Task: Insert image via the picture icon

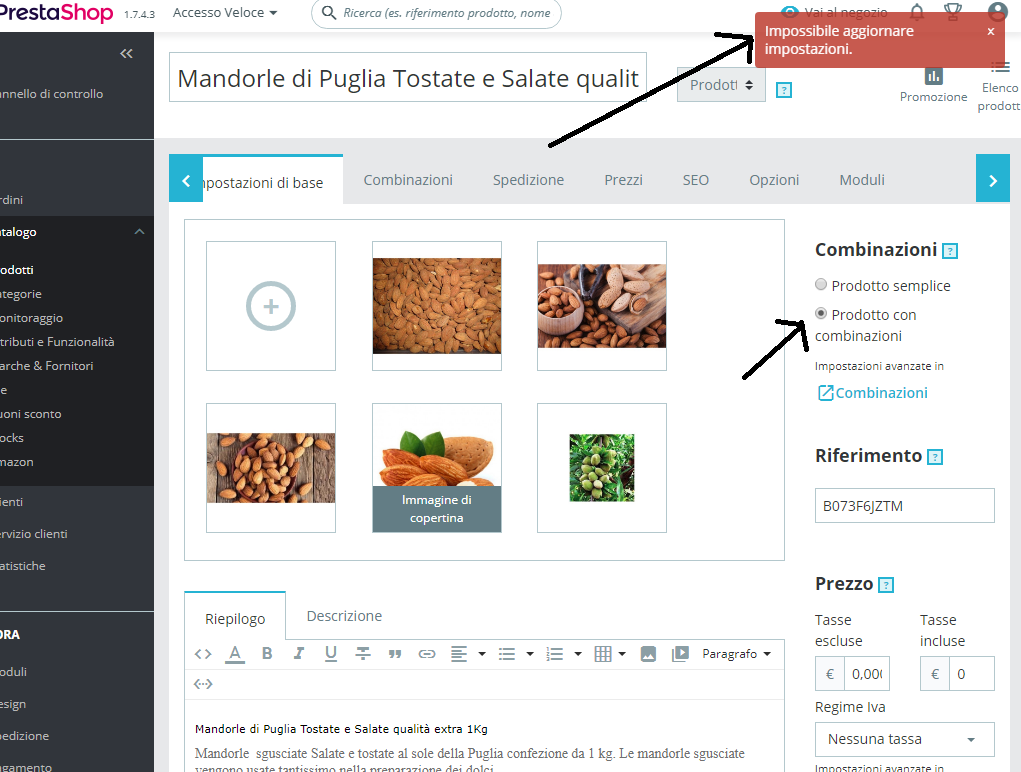Action: click(648, 654)
